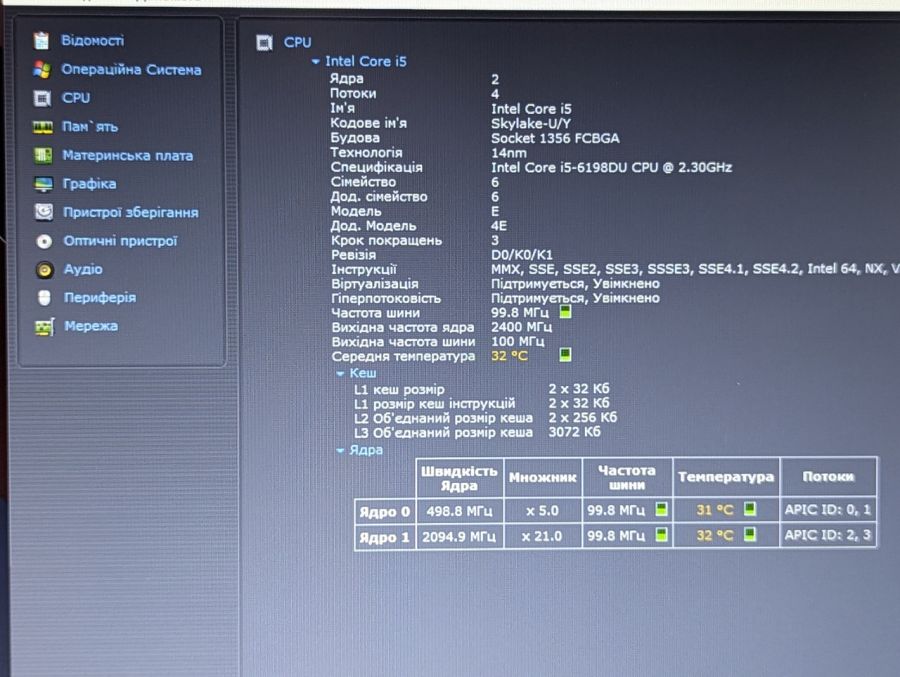
Task: Click the 498.8 МГц core speed cell
Action: click(x=459, y=511)
